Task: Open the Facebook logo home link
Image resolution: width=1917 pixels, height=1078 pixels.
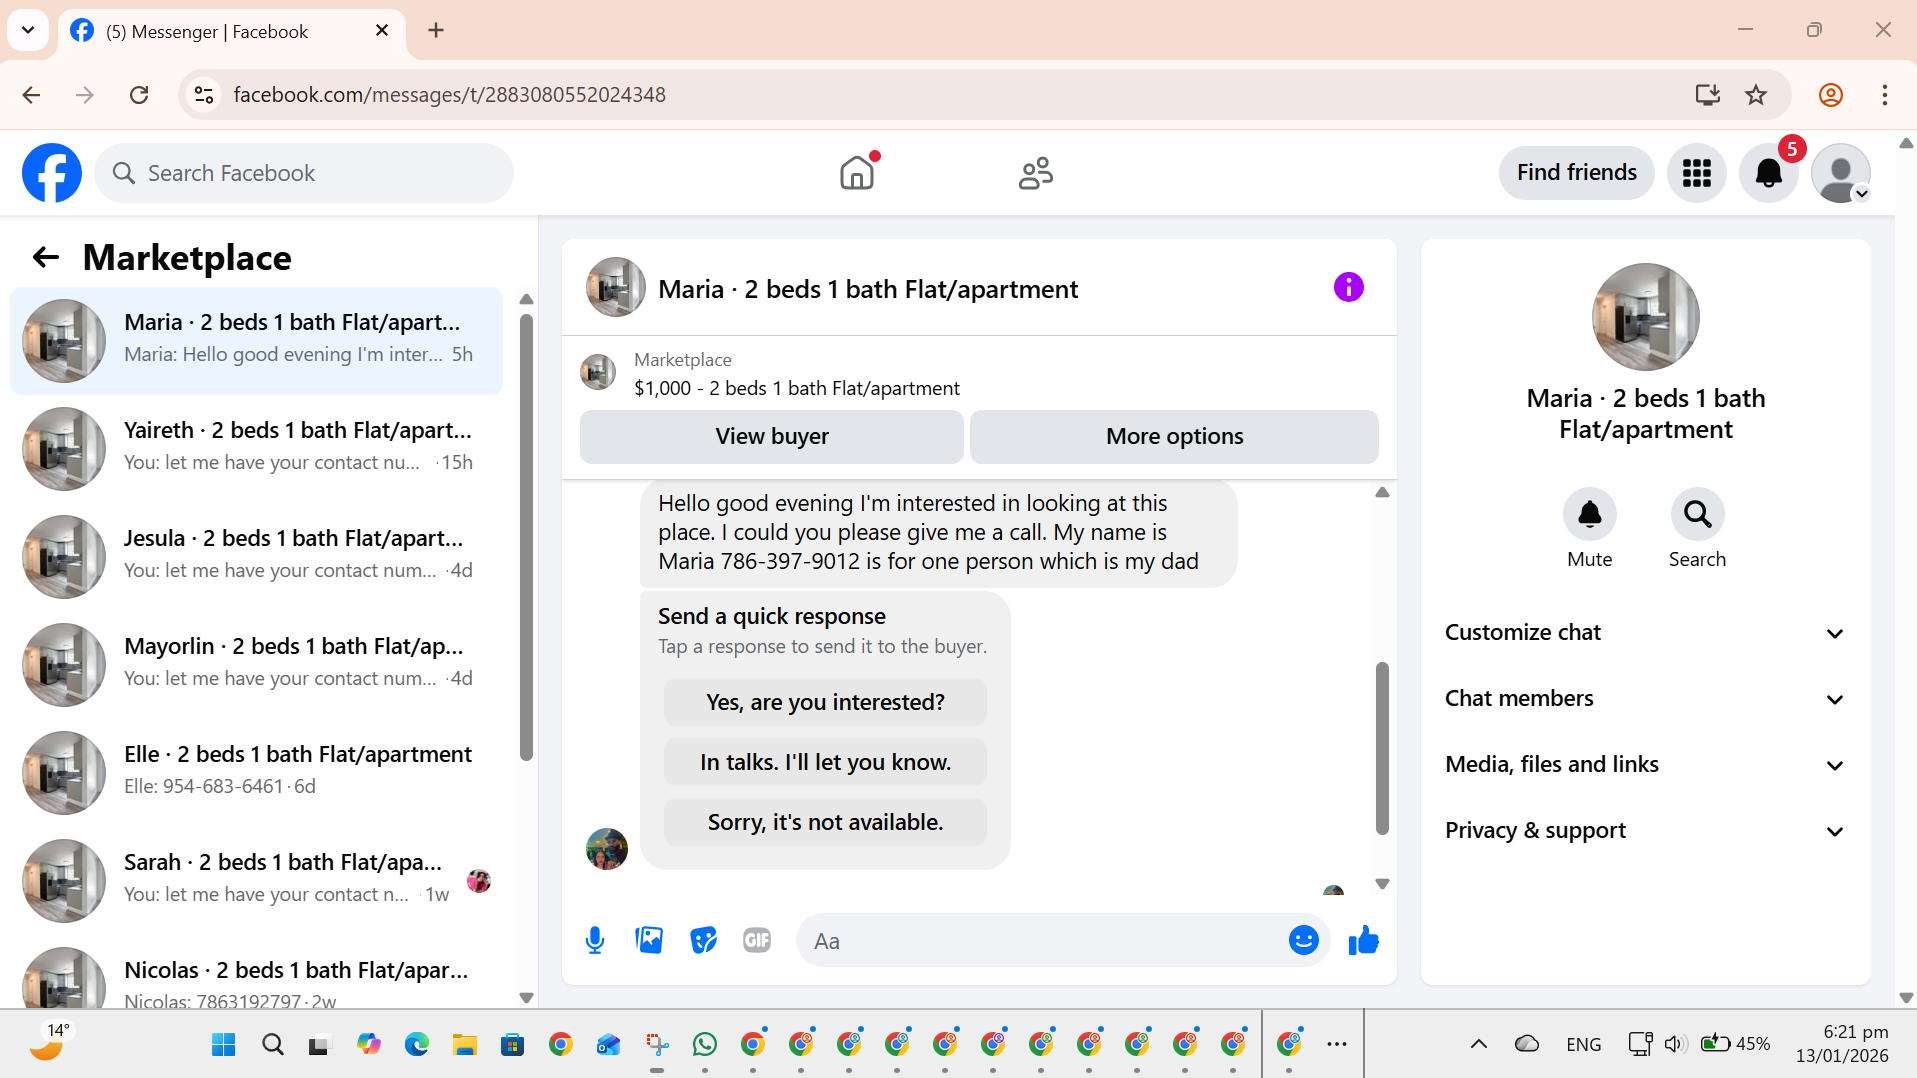Action: (52, 173)
